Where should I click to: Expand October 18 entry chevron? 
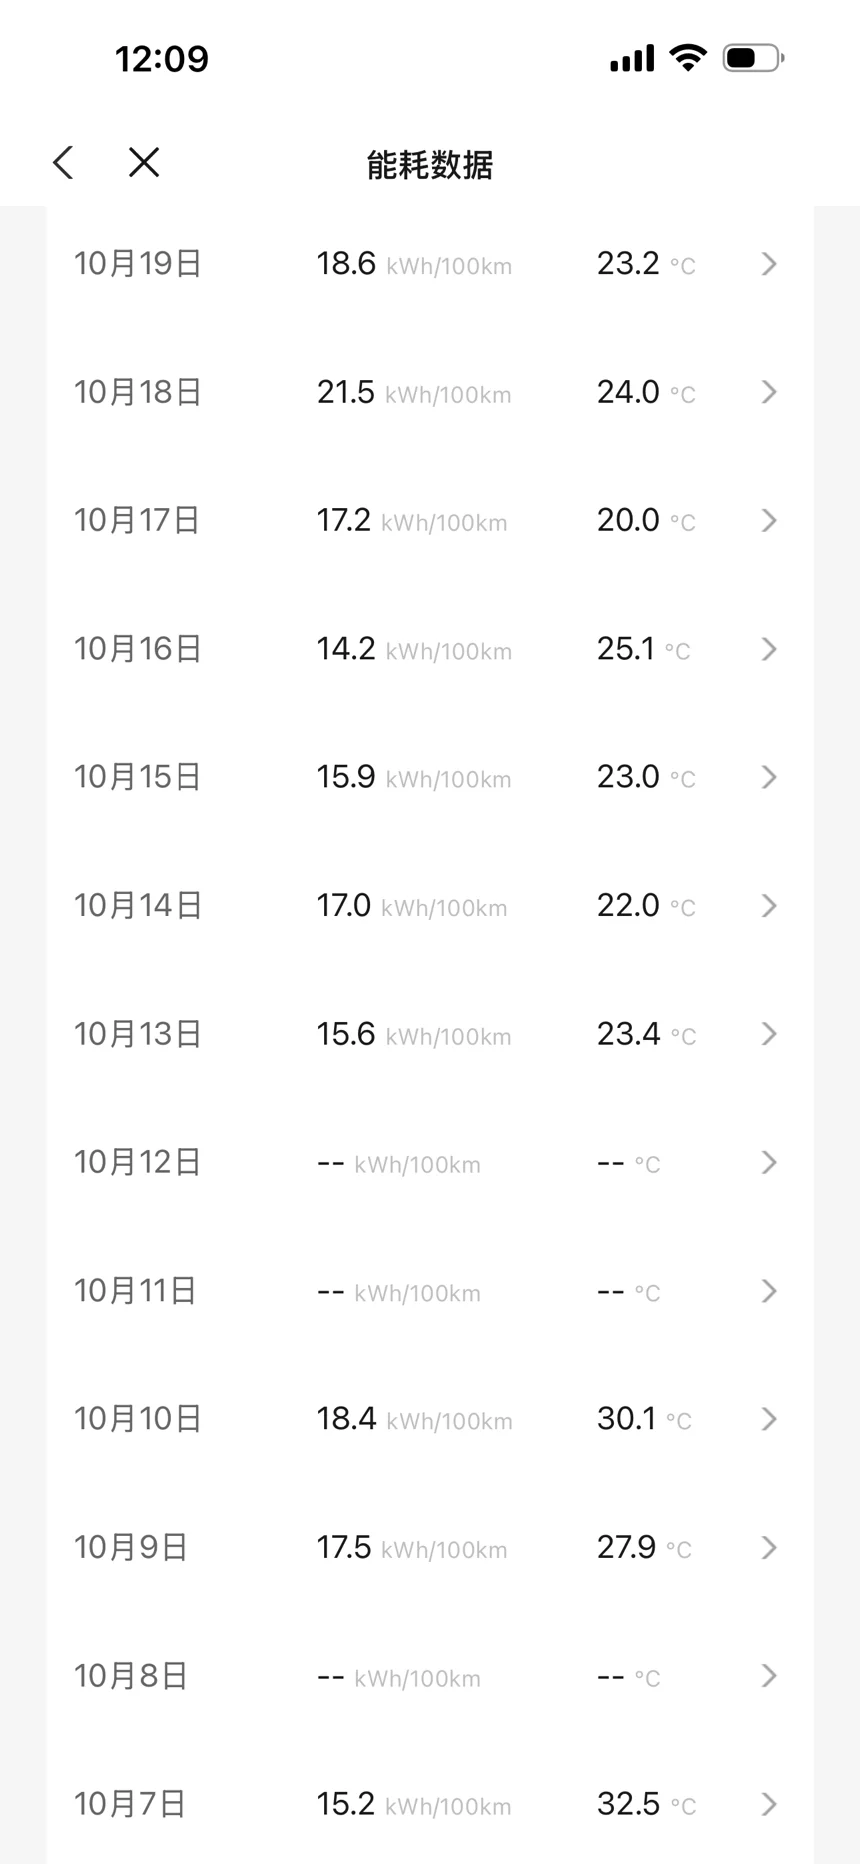[768, 392]
